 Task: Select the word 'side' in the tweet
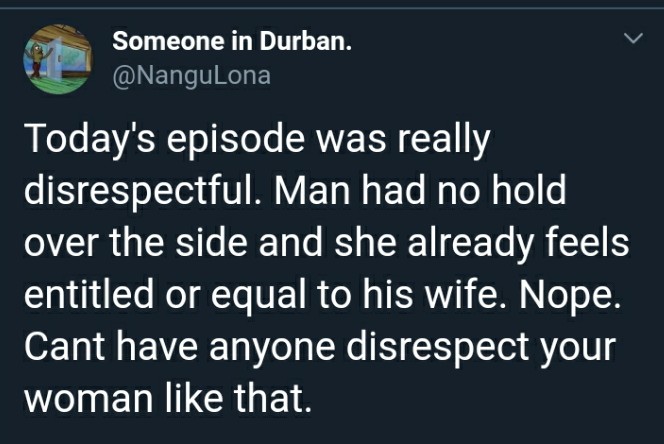(x=211, y=242)
